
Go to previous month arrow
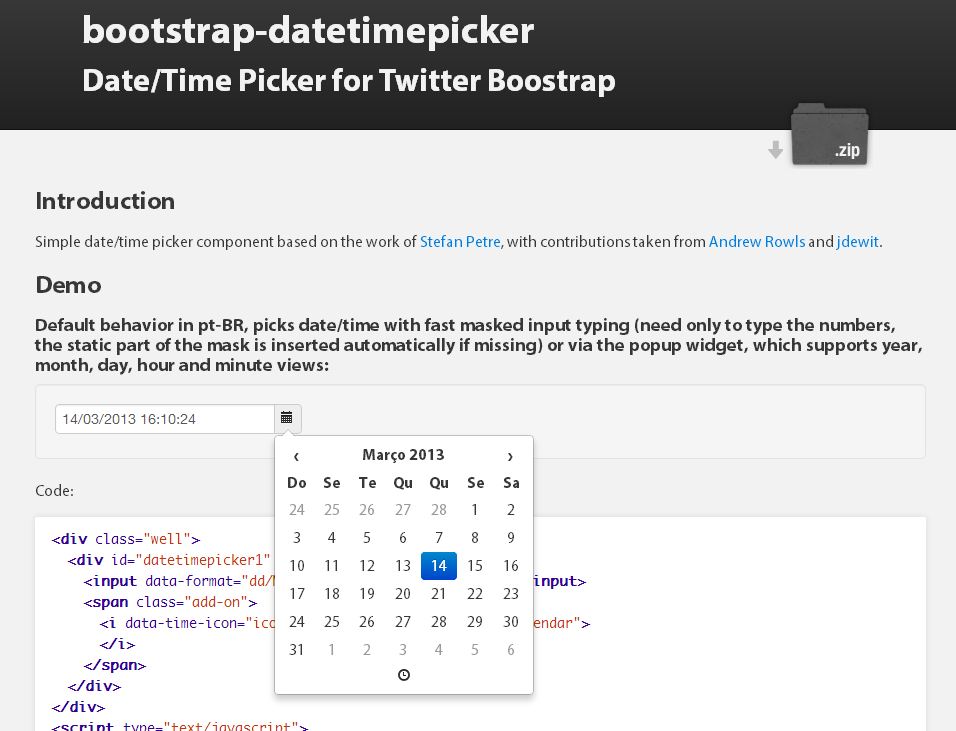coord(296,455)
